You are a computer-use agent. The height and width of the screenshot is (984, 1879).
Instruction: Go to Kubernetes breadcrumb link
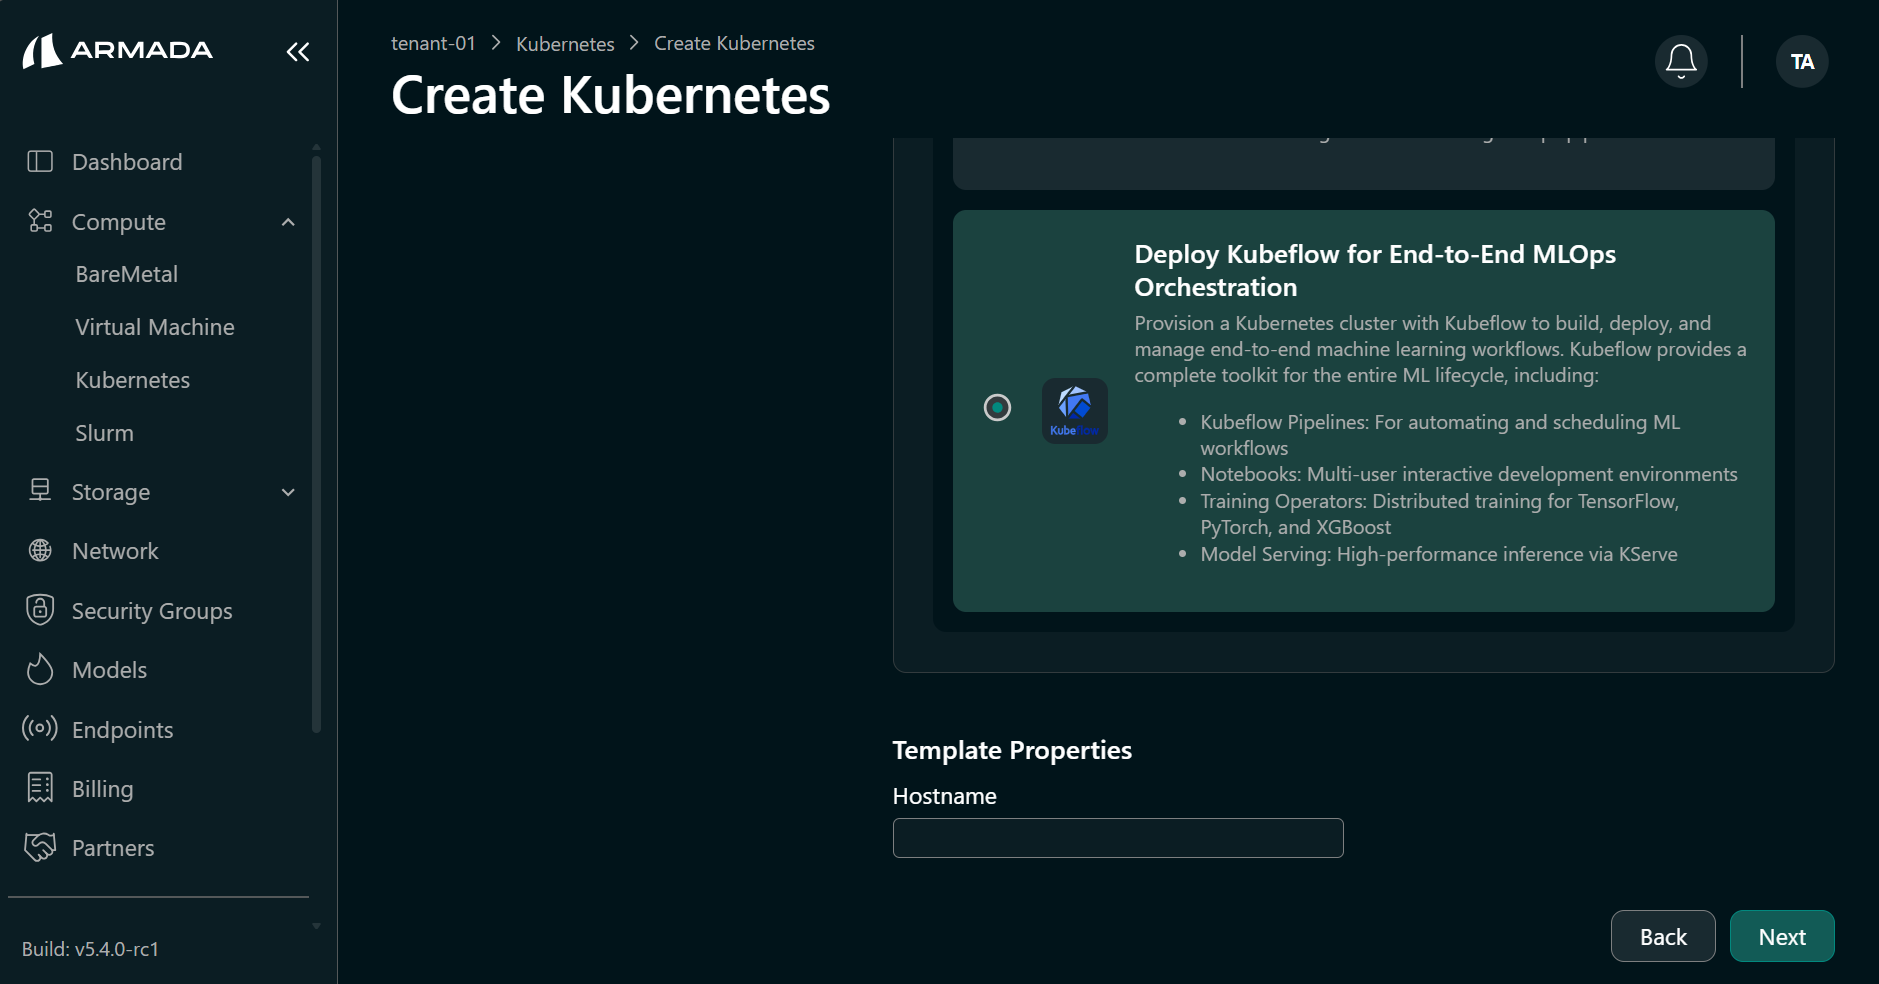[565, 44]
